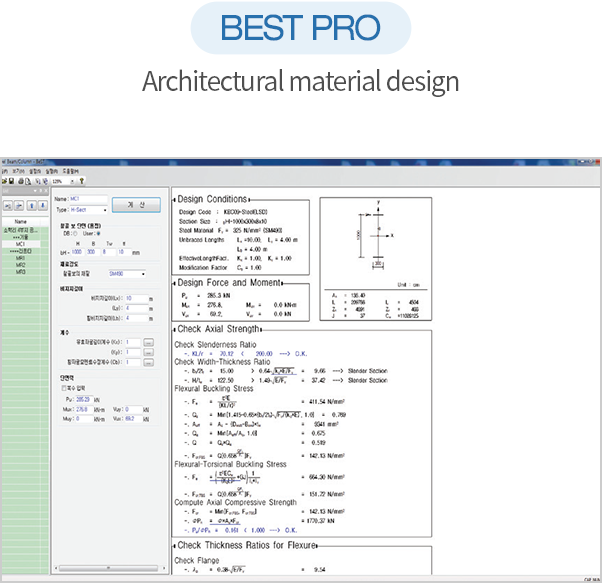Viewport: 603px width, 583px height.
Task: Click the Check Slenderness Ratio text line
Action: tap(215, 345)
